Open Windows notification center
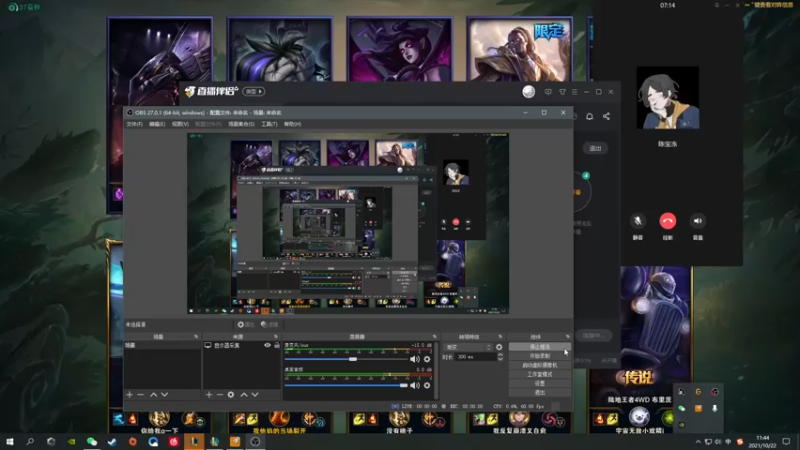Screen dimensions: 800x450 tap(786, 442)
